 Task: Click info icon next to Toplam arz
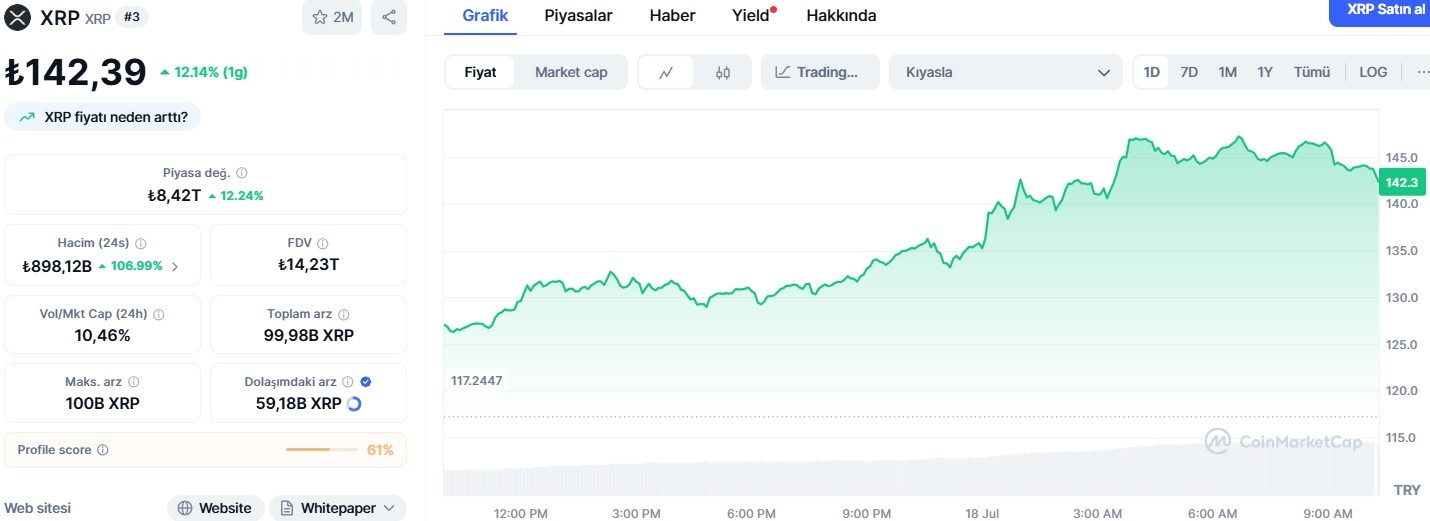(343, 314)
